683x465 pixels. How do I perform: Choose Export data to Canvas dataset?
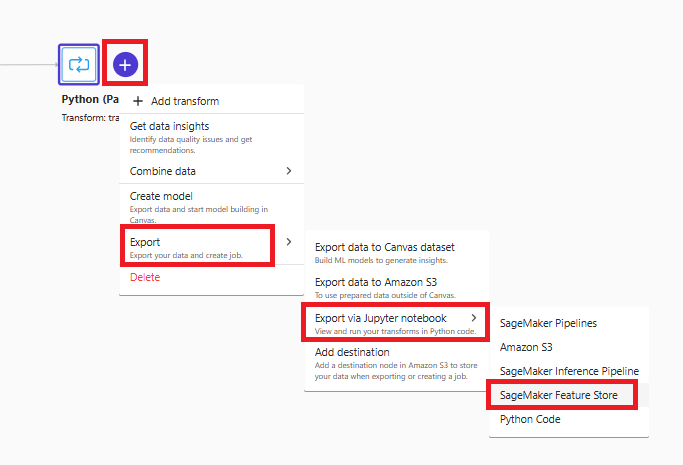coord(396,253)
